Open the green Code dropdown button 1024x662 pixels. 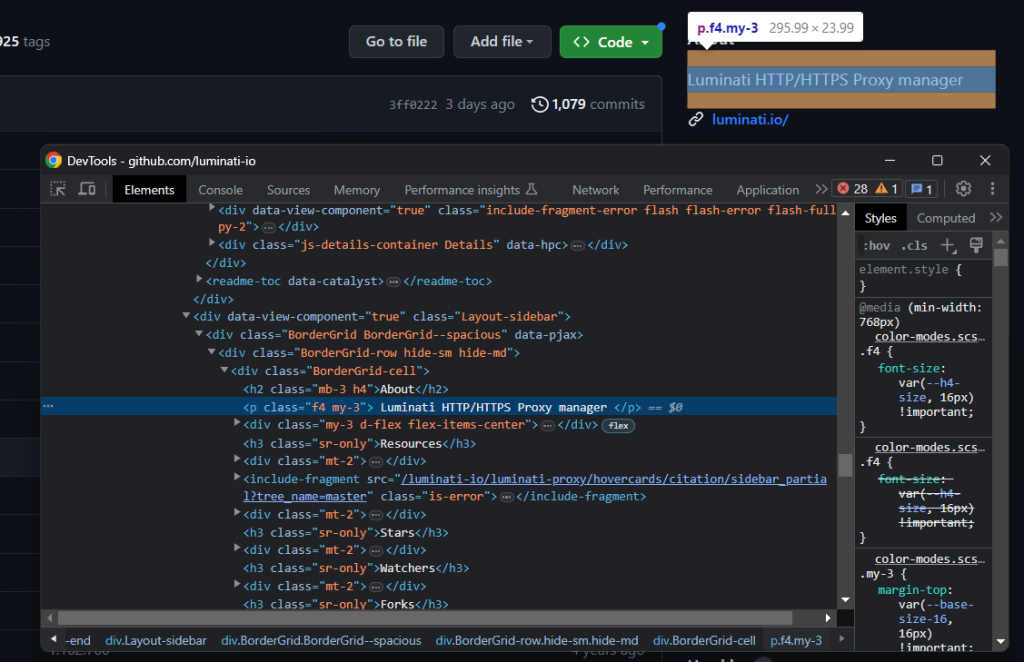pos(611,42)
